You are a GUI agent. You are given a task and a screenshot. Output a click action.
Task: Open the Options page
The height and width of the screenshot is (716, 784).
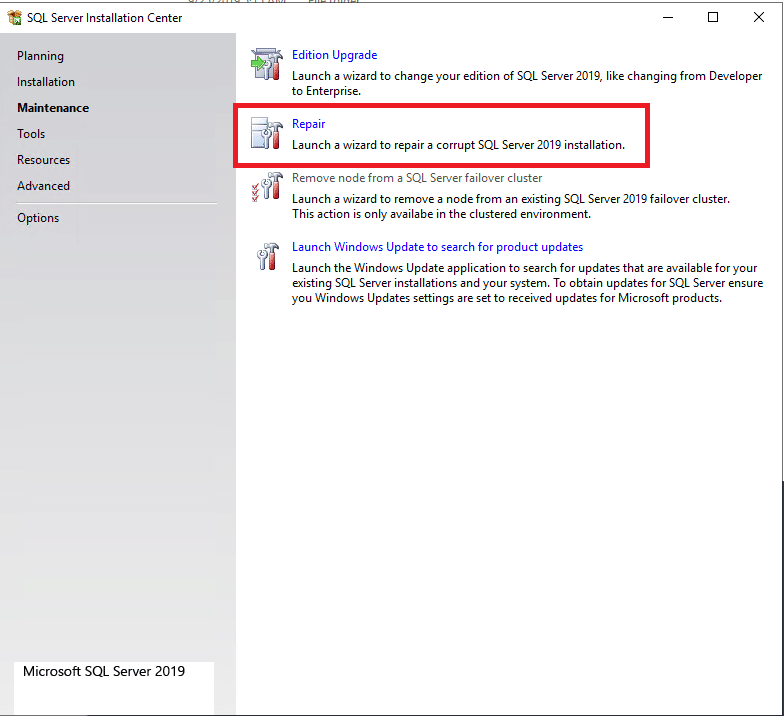click(38, 218)
